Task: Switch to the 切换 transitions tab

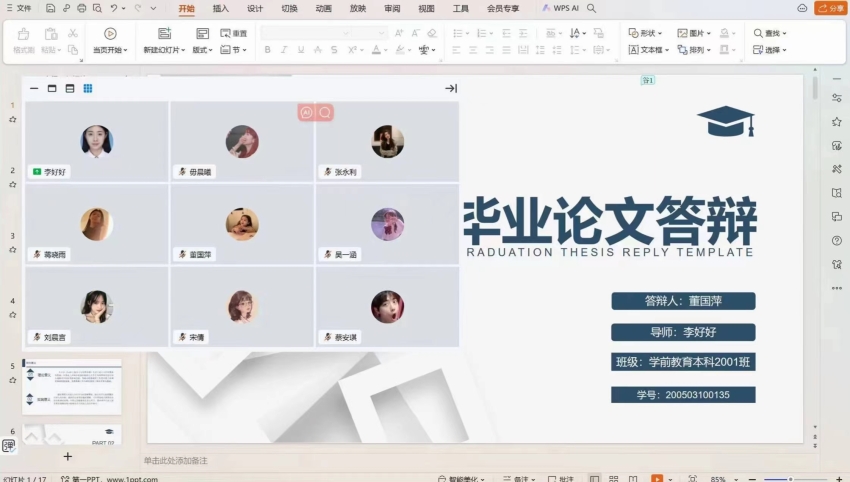Action: click(x=289, y=8)
